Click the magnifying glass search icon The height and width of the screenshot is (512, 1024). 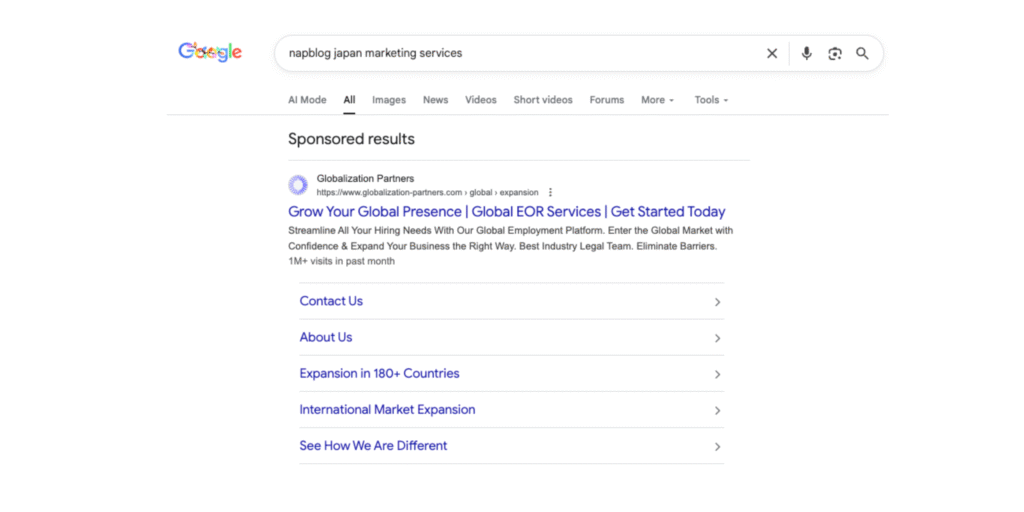pos(863,54)
